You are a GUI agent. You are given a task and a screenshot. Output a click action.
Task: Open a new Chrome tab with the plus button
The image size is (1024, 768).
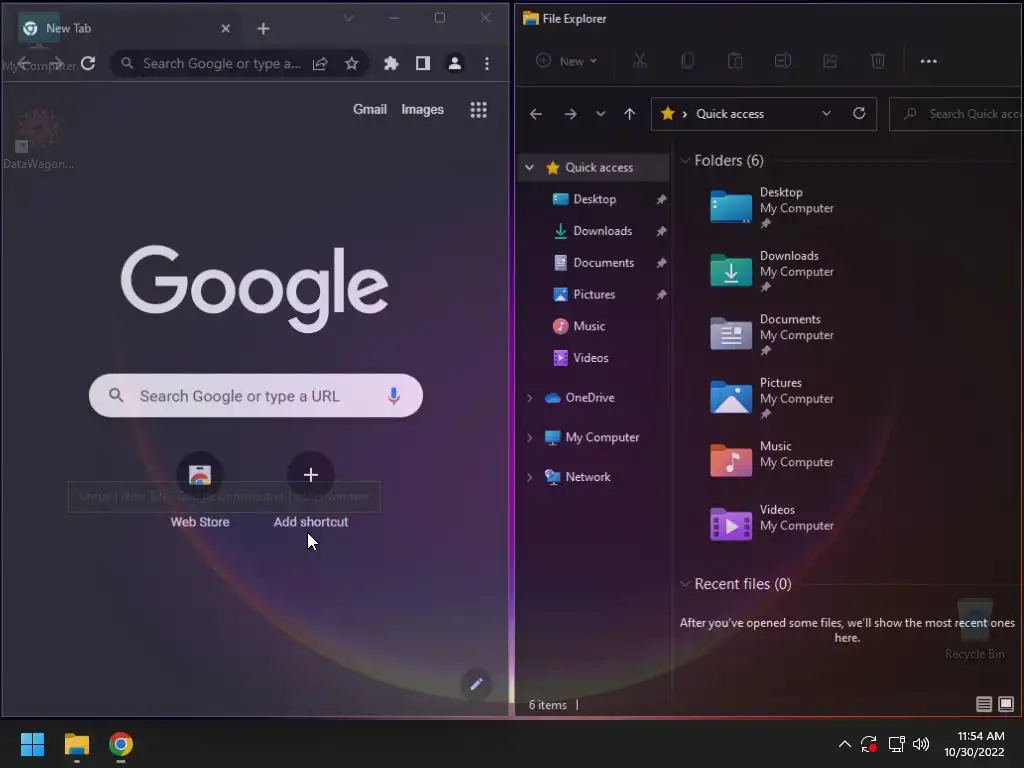(263, 29)
